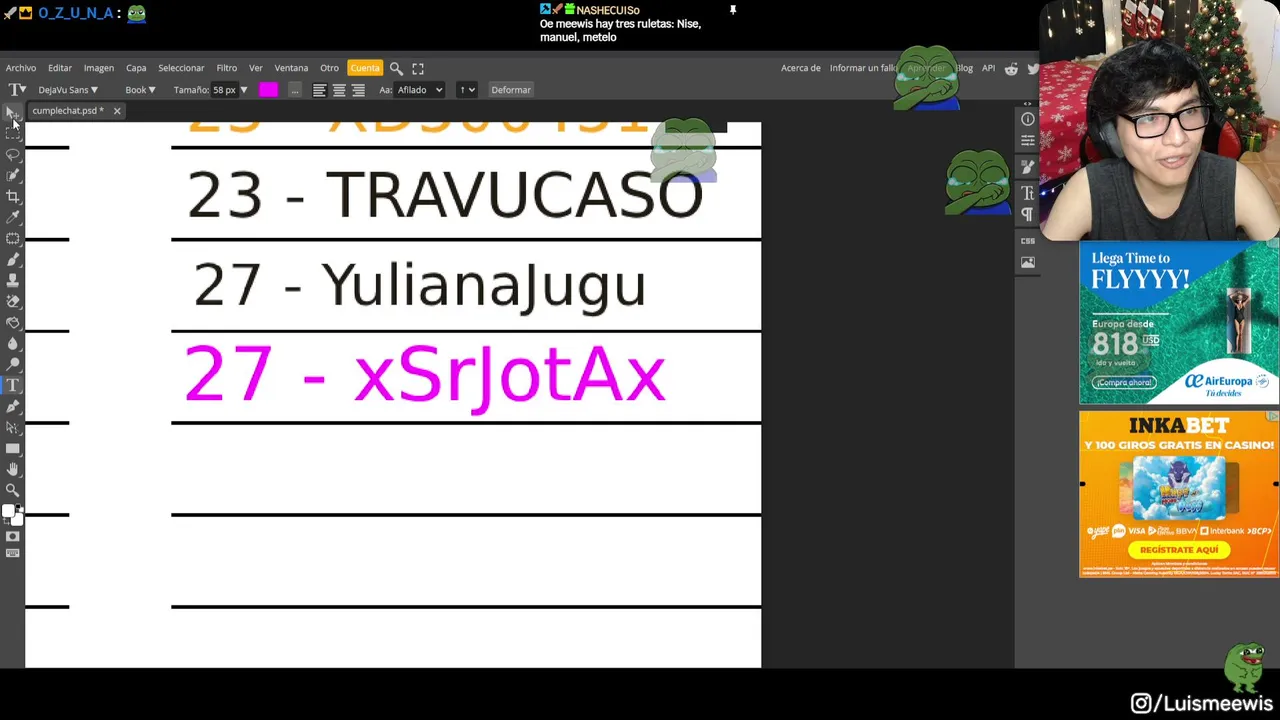Select the Hand pan tool
Image resolution: width=1280 pixels, height=720 pixels.
click(12, 470)
